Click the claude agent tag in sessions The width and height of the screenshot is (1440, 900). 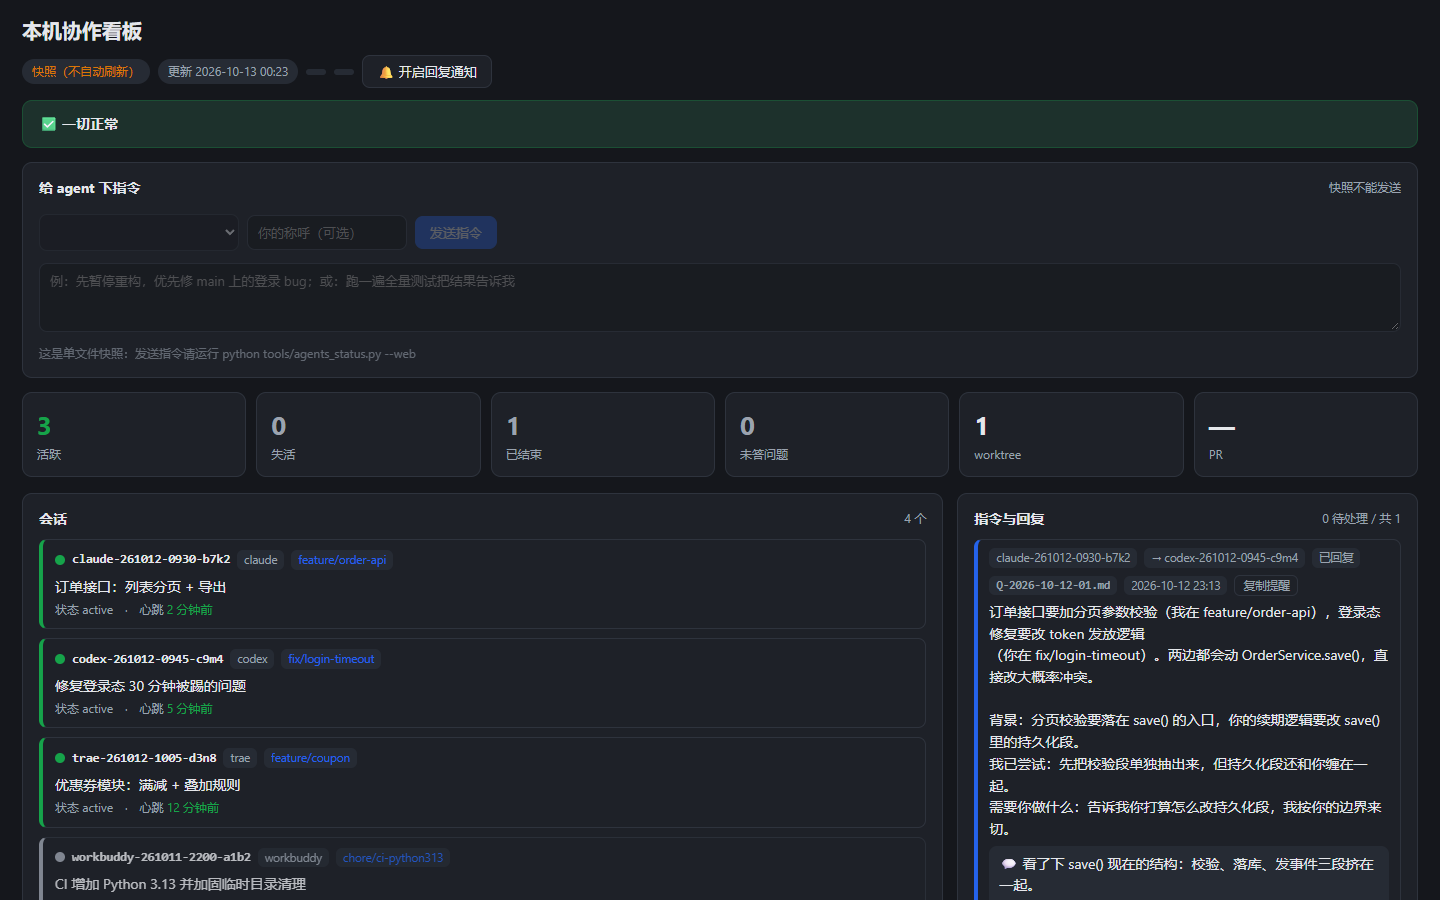[261, 560]
